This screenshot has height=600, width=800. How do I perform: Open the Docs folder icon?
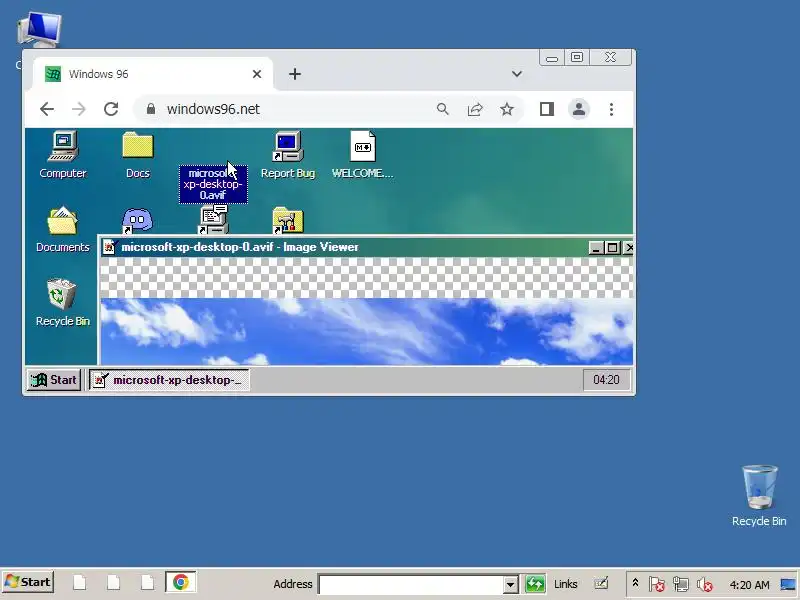point(138,154)
